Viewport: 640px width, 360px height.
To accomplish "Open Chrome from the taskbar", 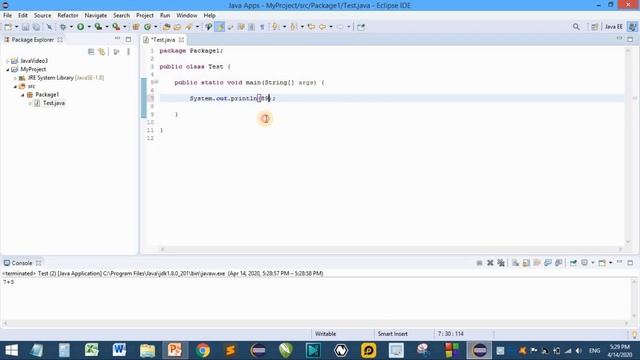I will (x=202, y=350).
